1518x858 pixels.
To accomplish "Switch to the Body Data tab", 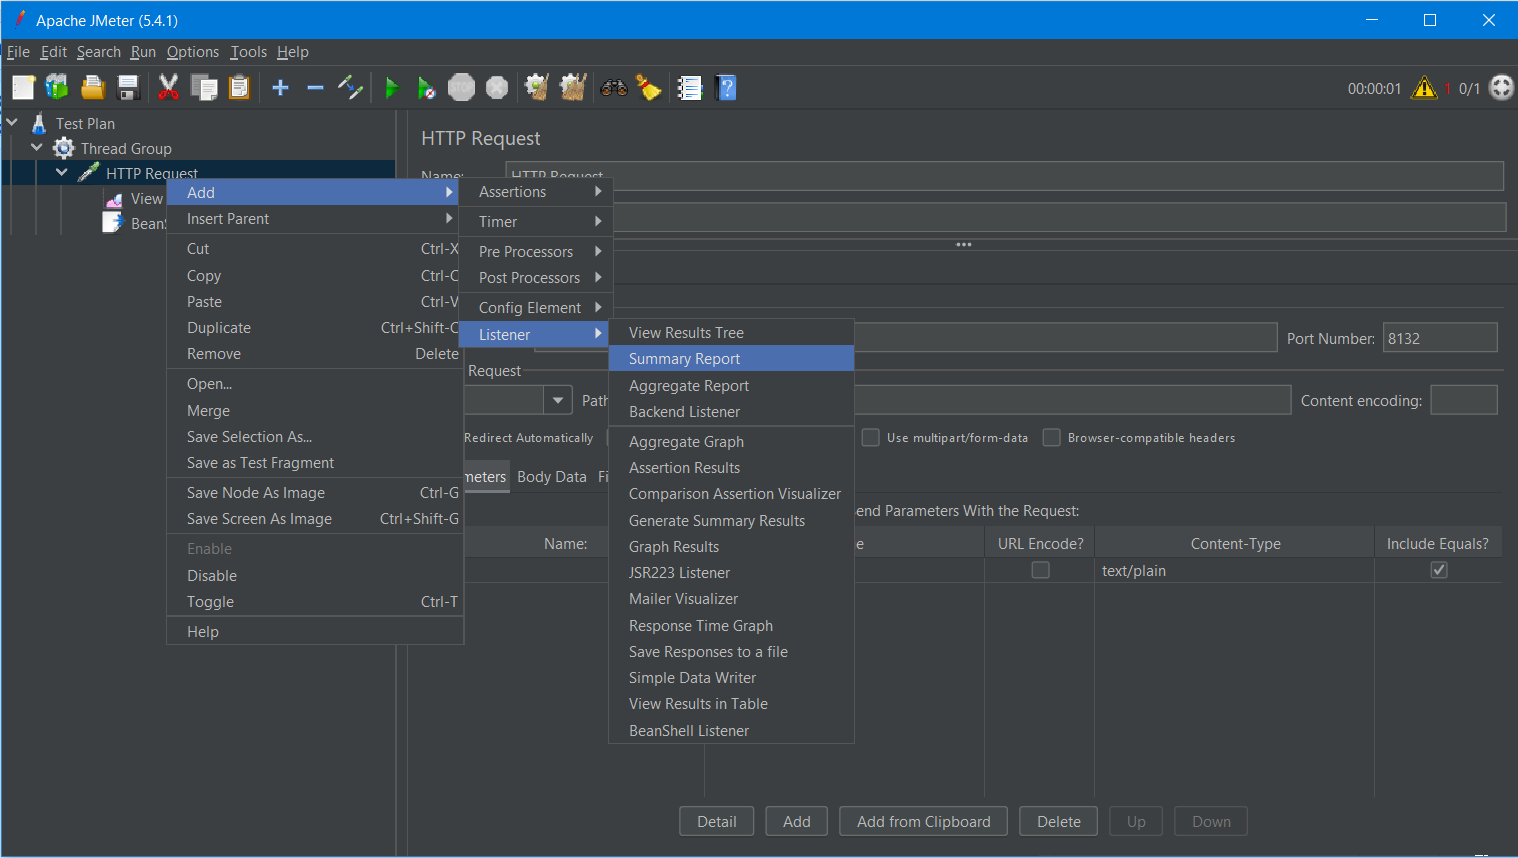I will click(552, 477).
